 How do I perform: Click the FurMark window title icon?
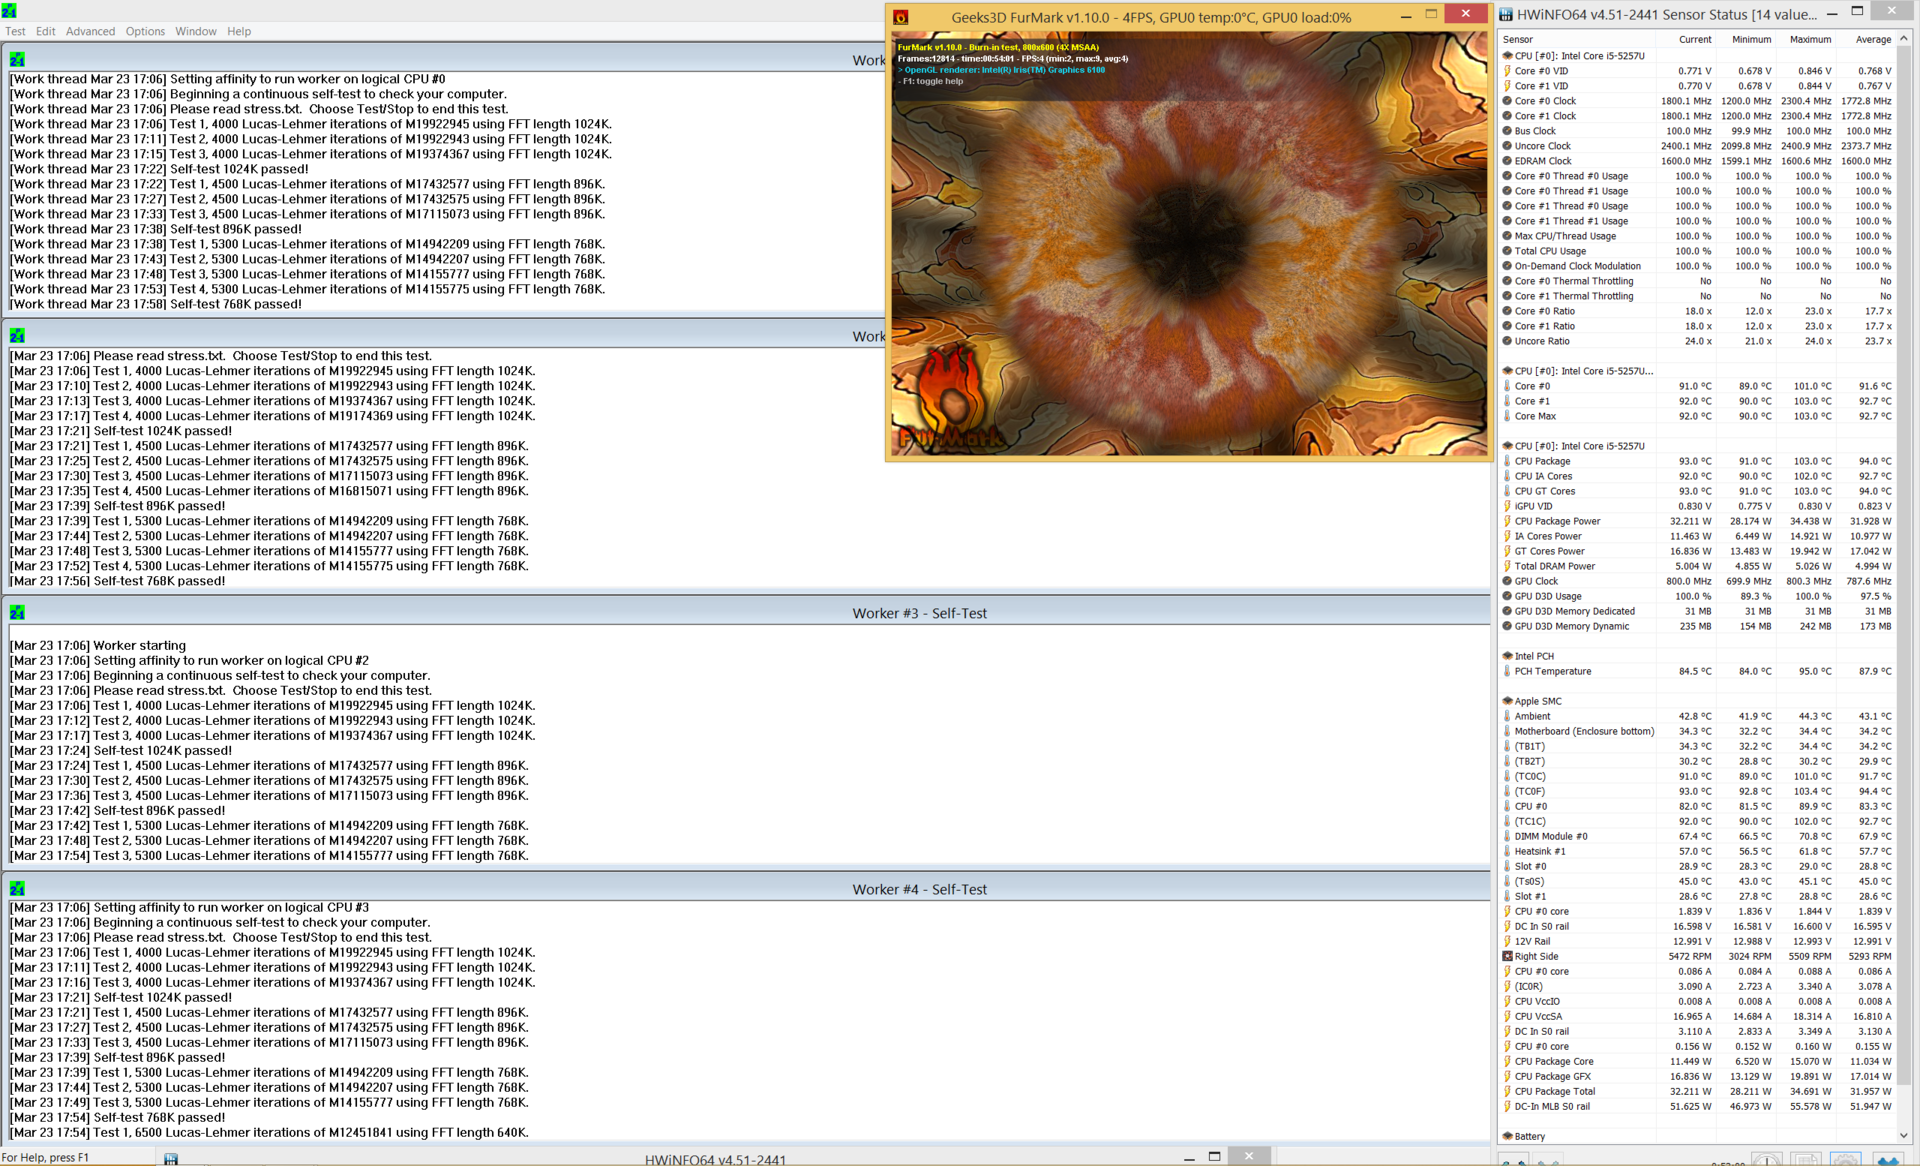900,17
